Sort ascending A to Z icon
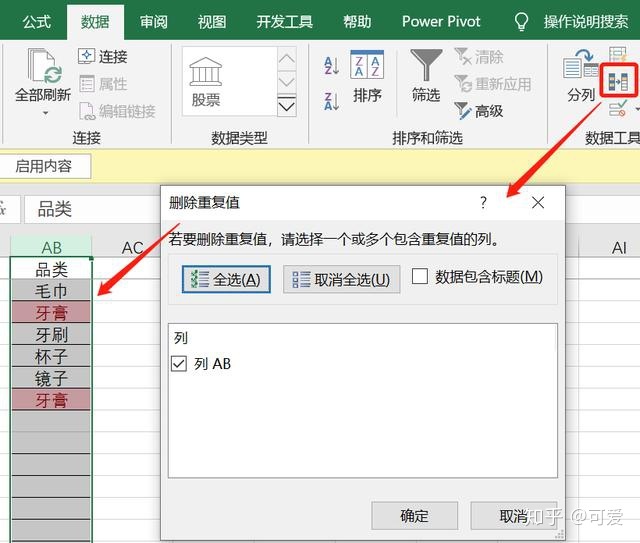 (x=331, y=65)
